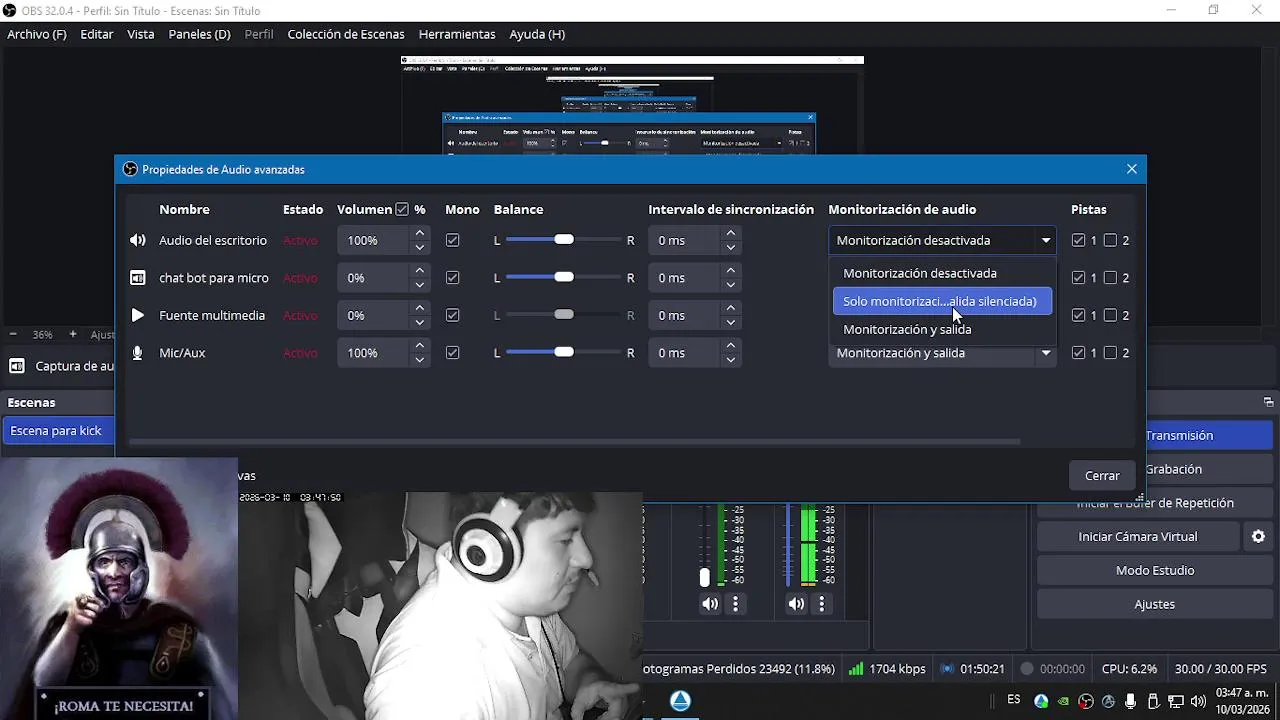Close the Propiedades de Audio avanzadas dialog
Image resolution: width=1280 pixels, height=720 pixels.
click(x=1132, y=169)
